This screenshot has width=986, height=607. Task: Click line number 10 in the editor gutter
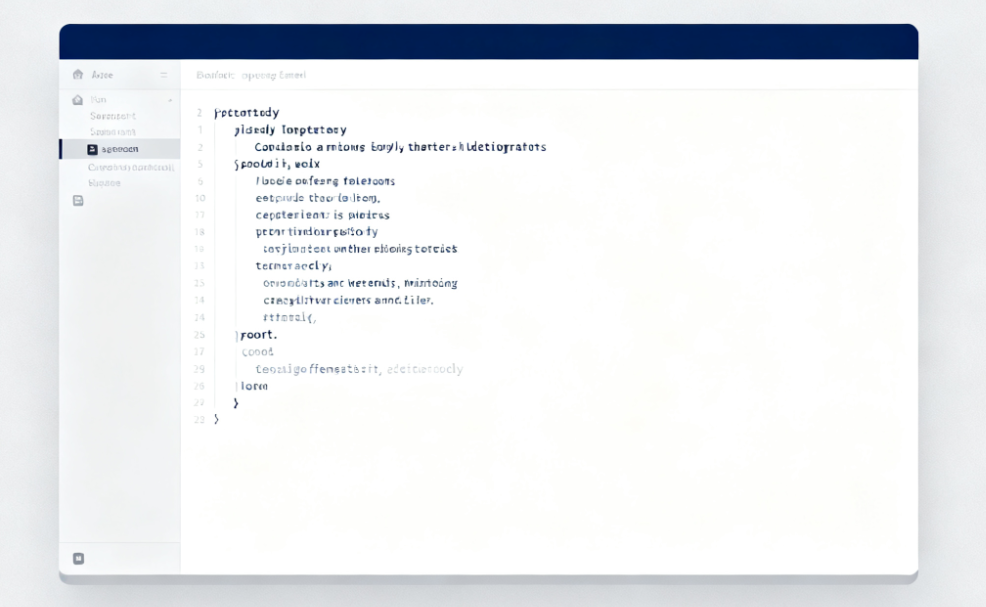click(x=199, y=198)
